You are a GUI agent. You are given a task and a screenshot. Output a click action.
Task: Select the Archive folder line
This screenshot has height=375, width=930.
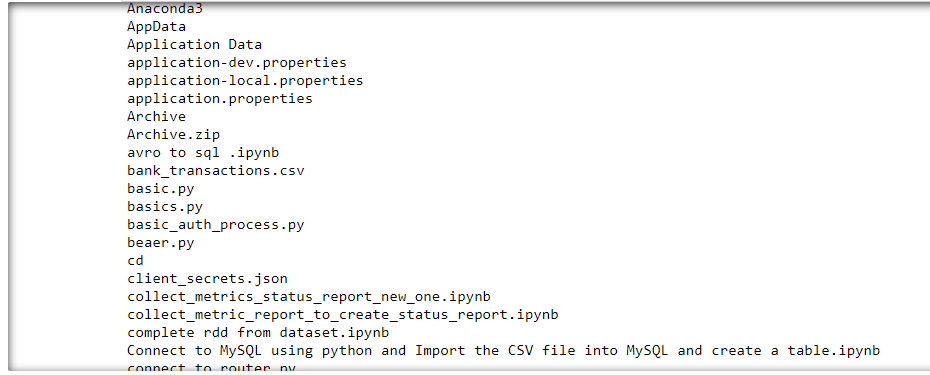click(x=156, y=116)
